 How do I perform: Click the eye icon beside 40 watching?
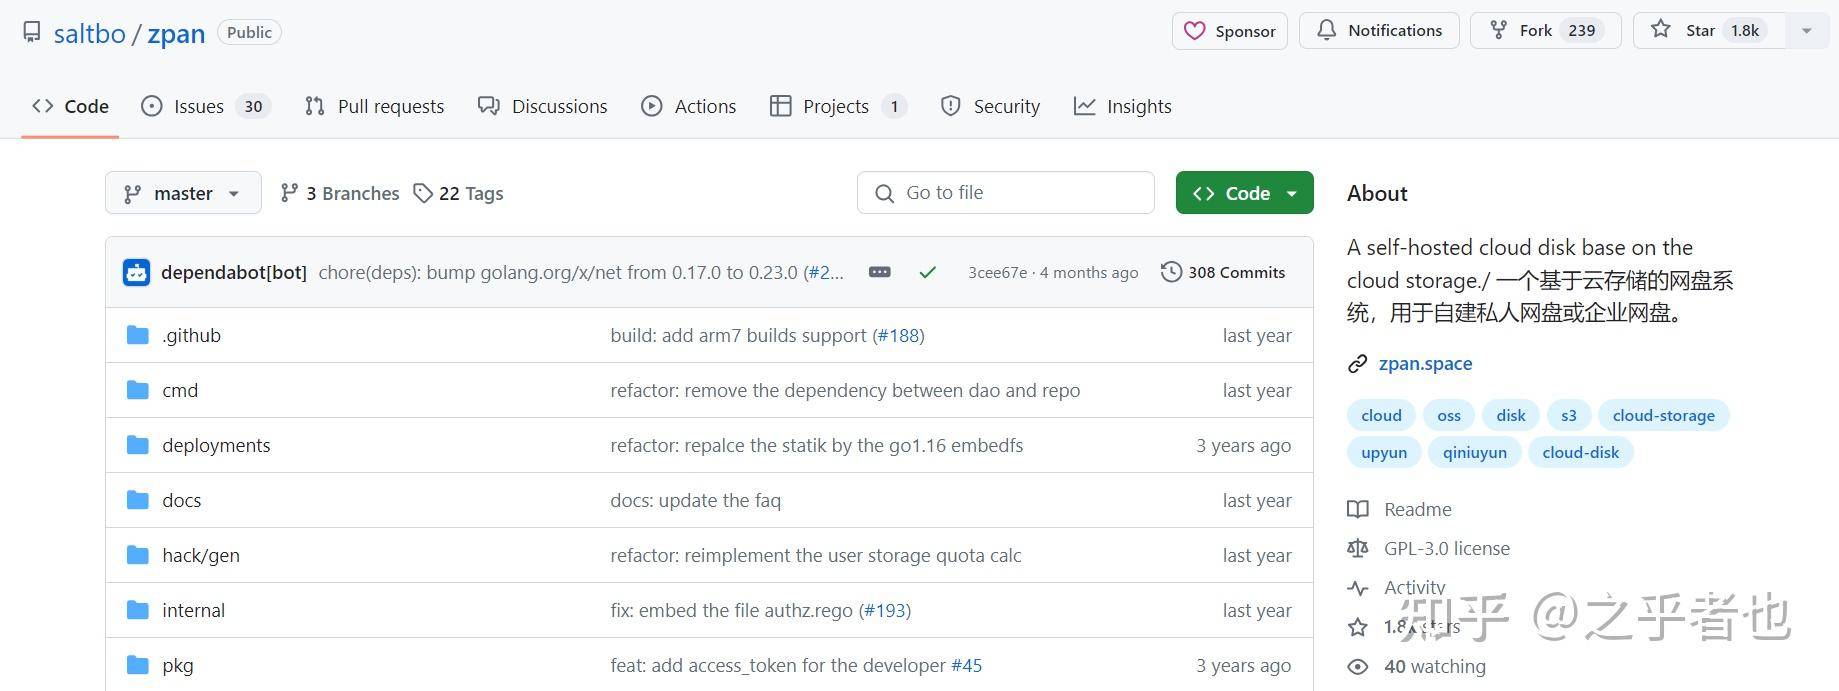1357,666
